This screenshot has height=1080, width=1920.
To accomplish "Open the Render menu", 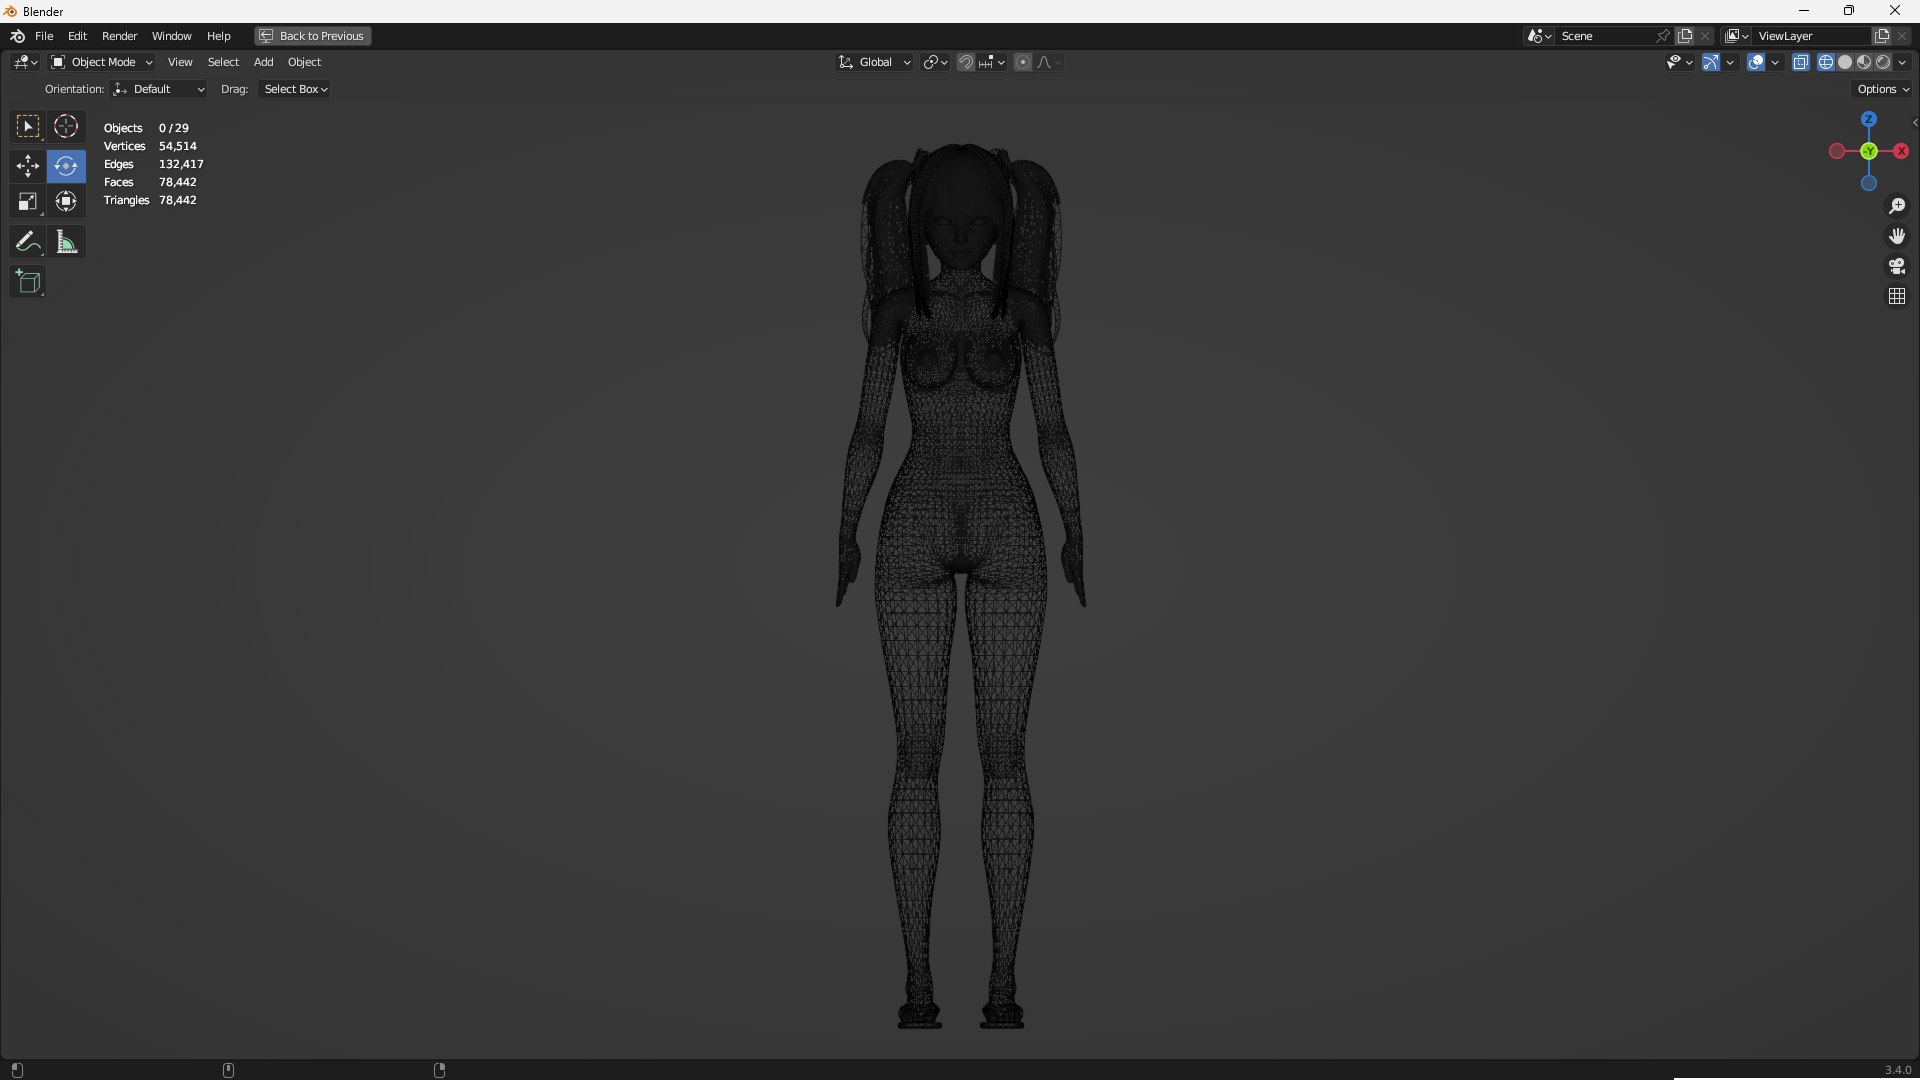I will tap(120, 36).
